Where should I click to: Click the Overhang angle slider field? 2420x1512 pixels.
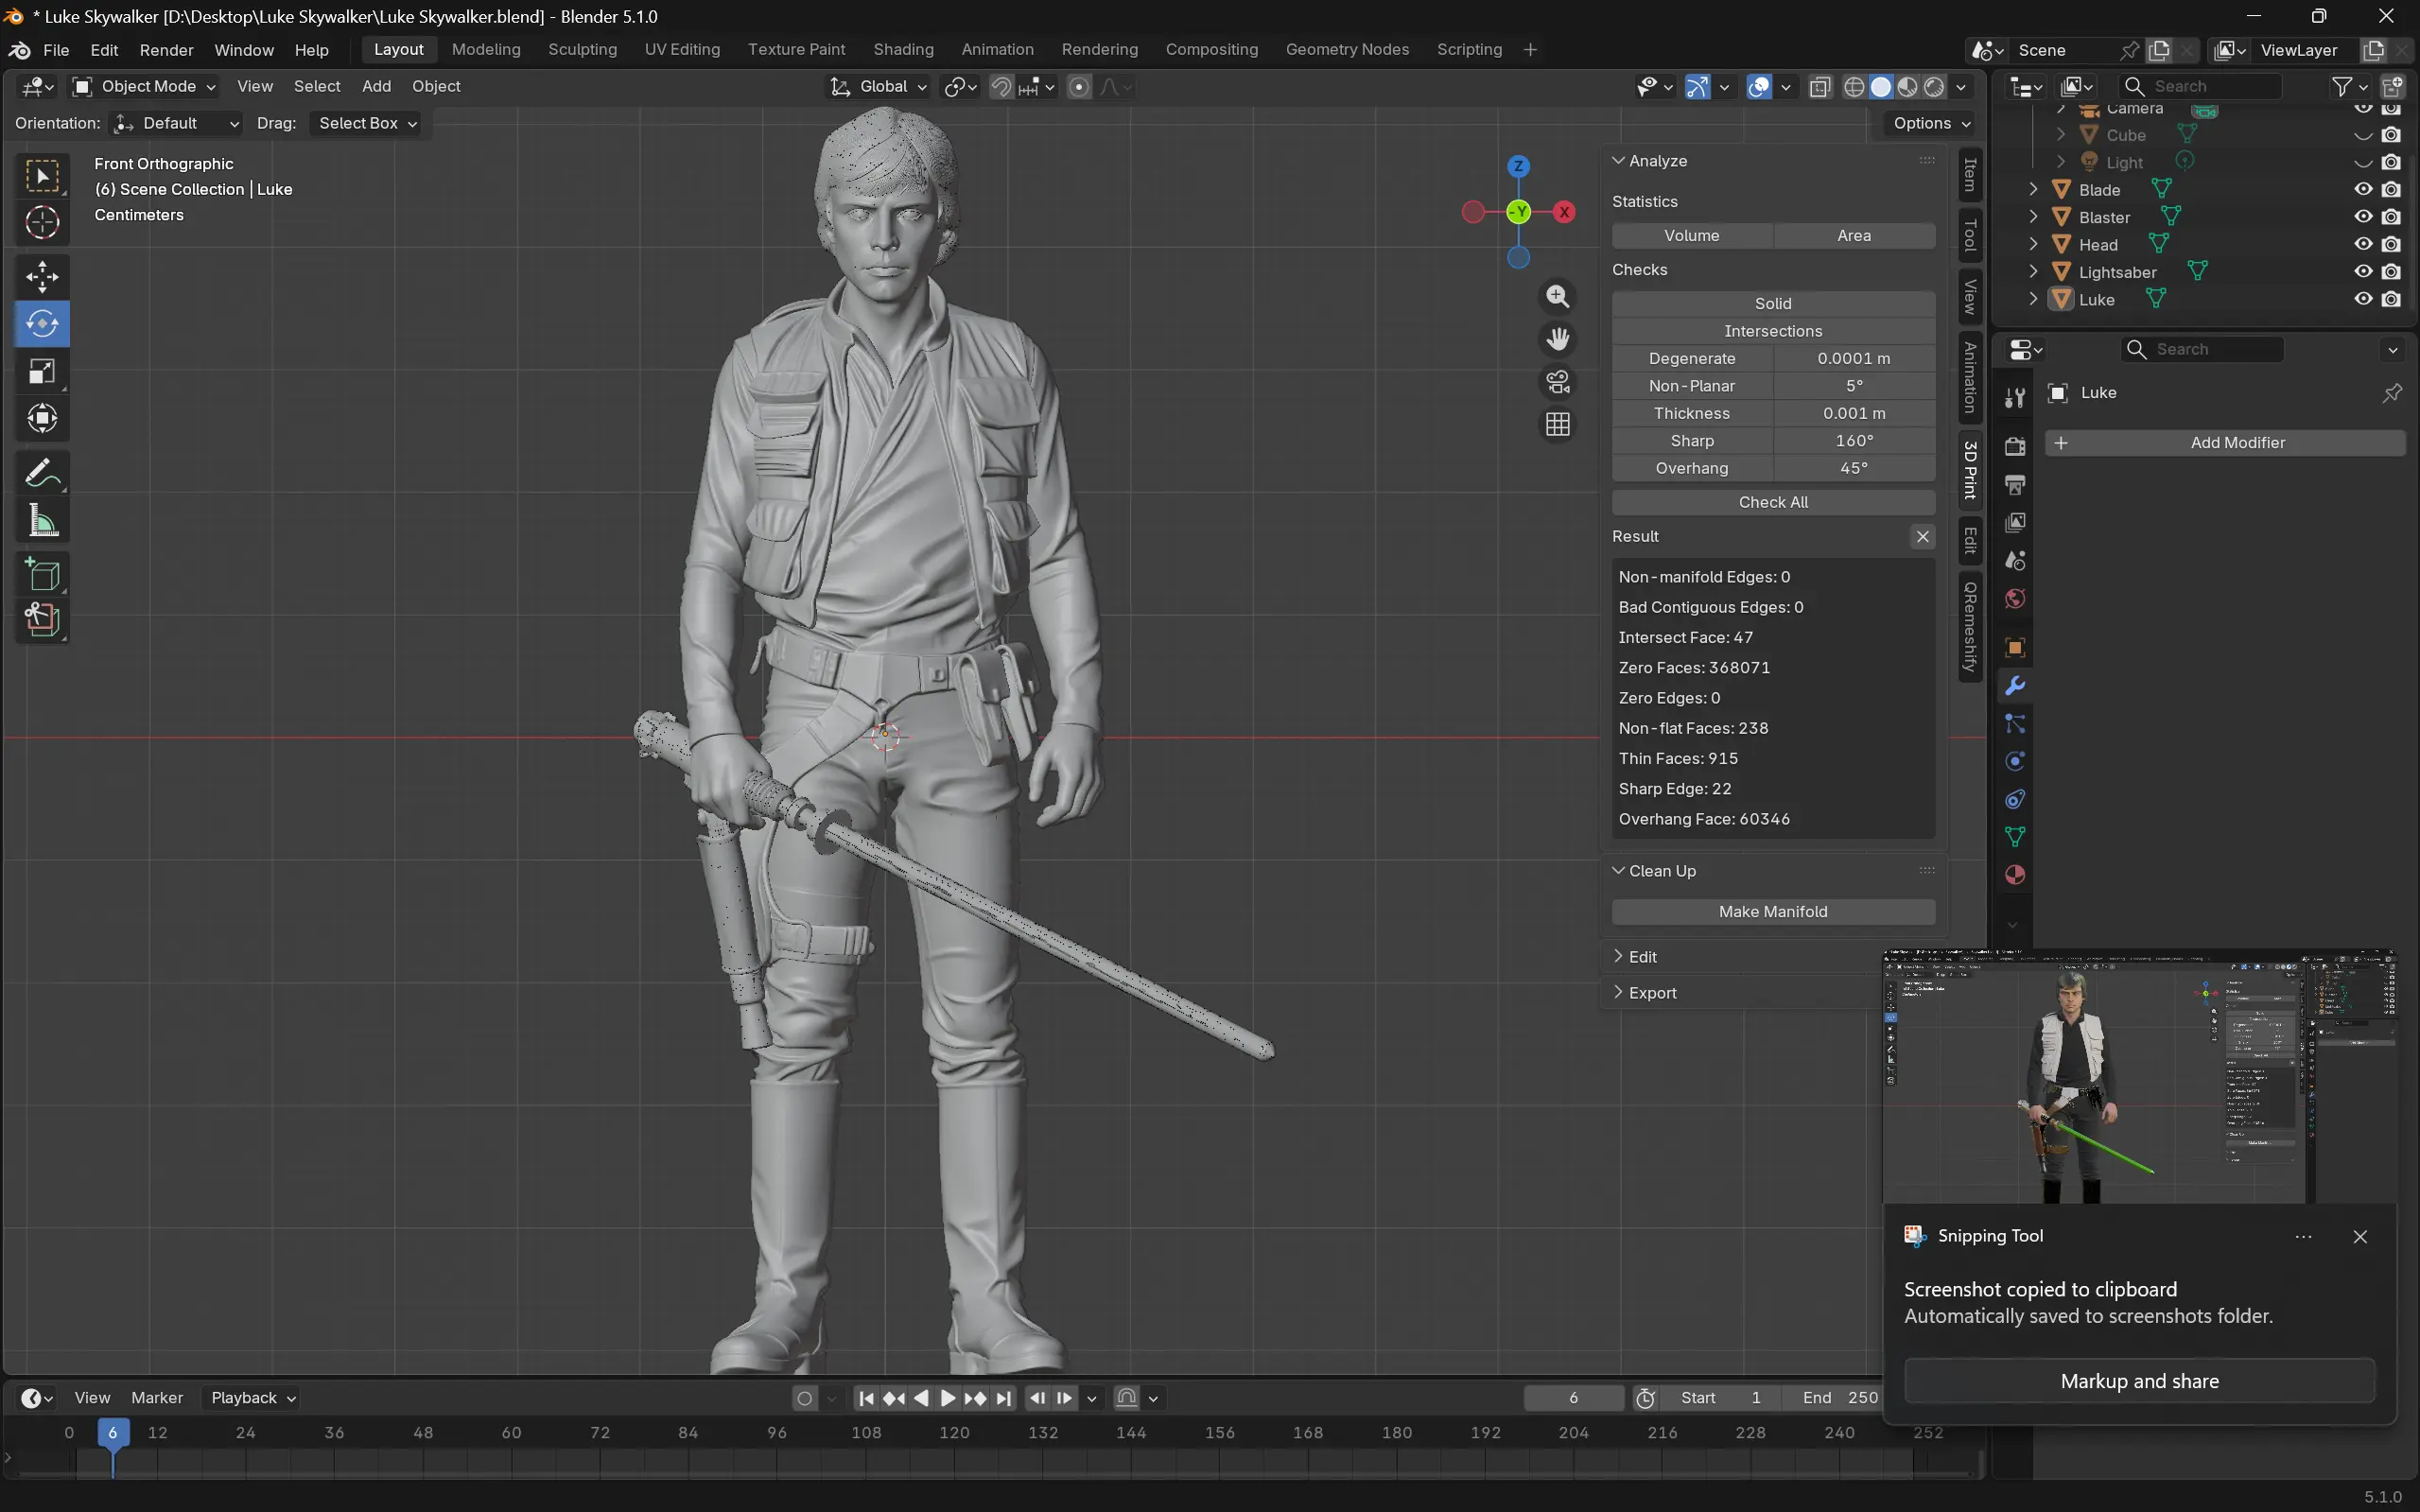pyautogui.click(x=1854, y=468)
